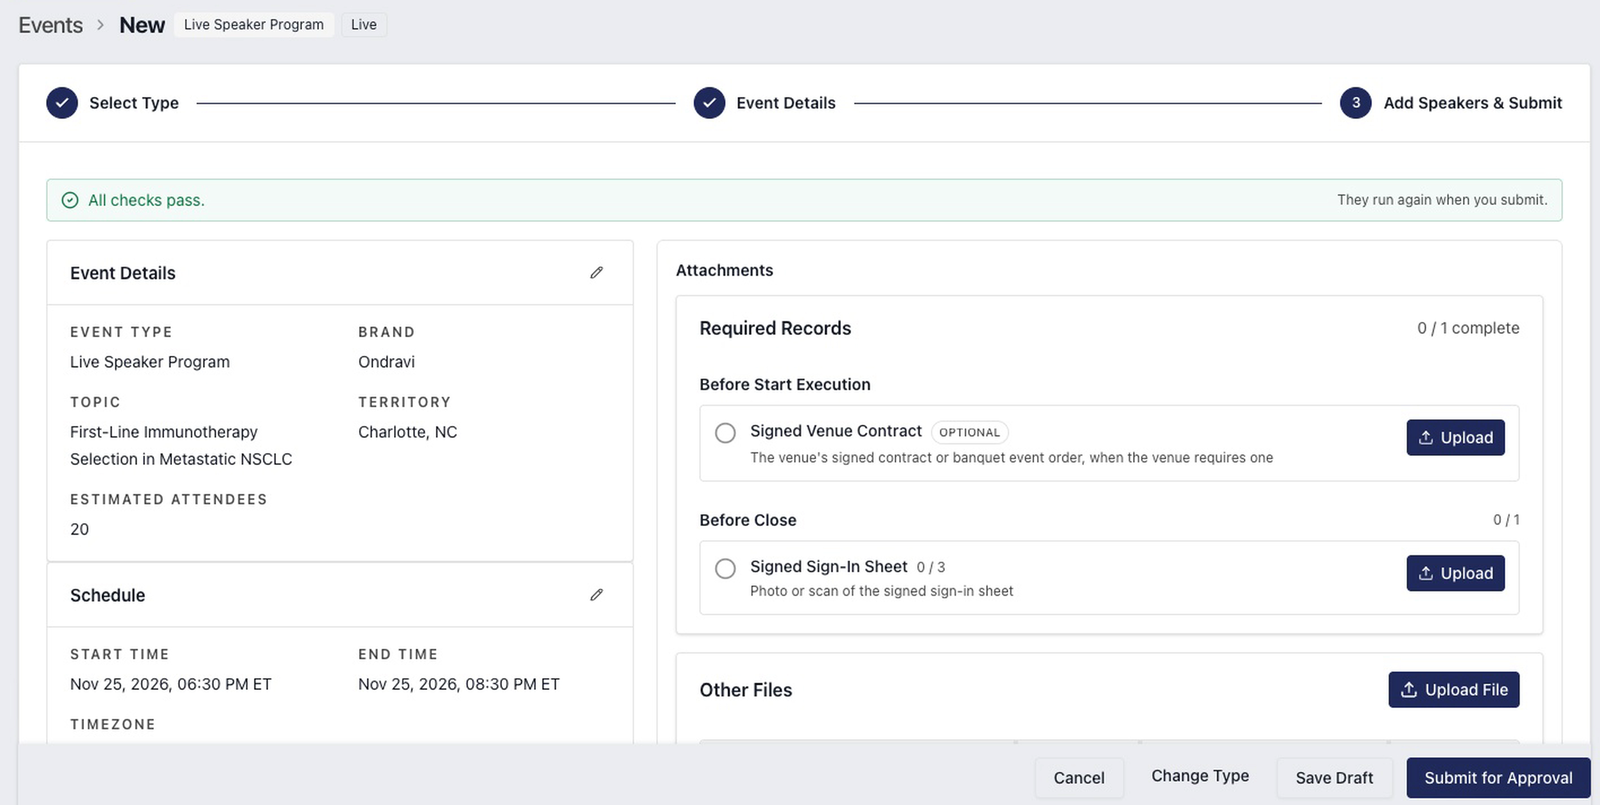This screenshot has height=805, width=1600.
Task: Open the Add Speakers & Submit step
Action: coord(1473,102)
